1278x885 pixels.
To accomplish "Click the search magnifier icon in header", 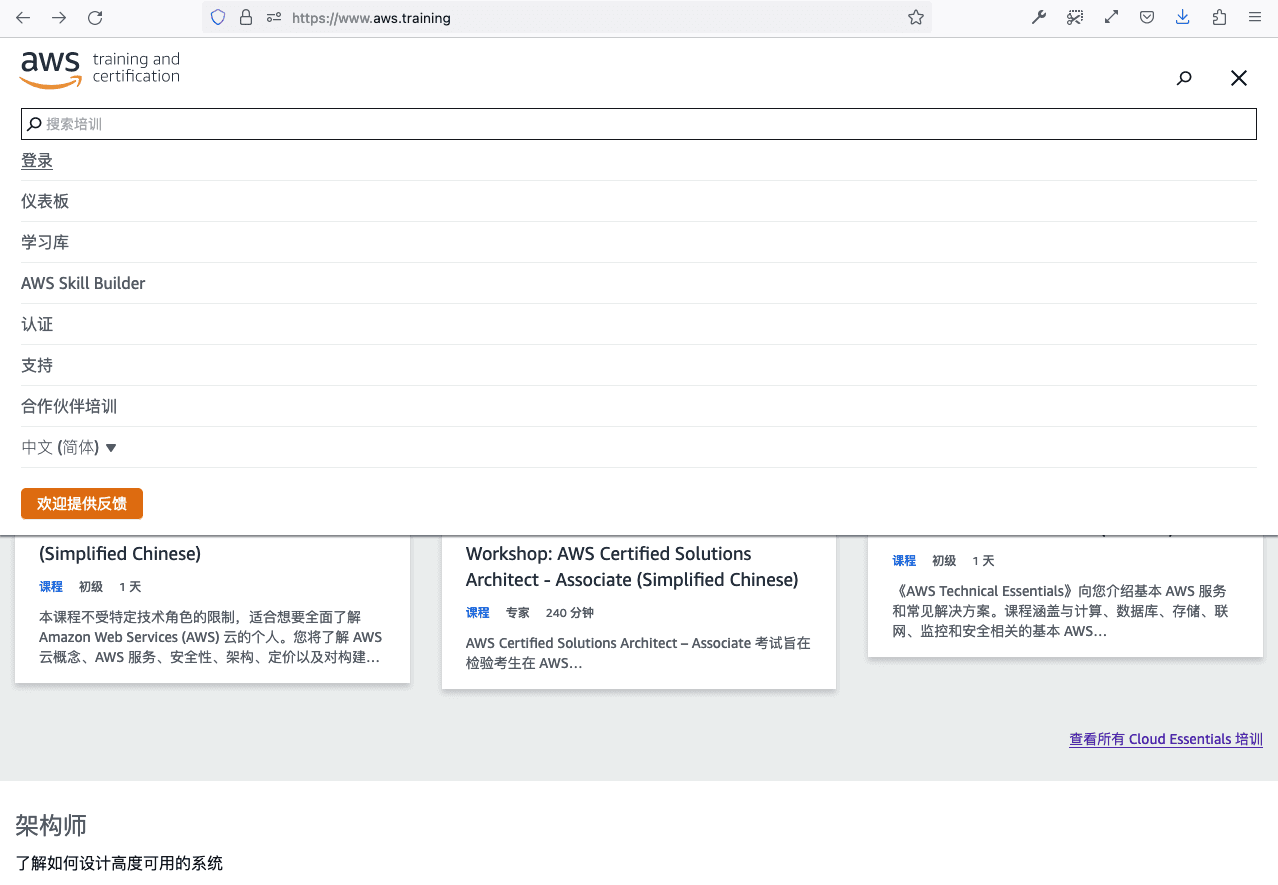I will pos(1184,78).
